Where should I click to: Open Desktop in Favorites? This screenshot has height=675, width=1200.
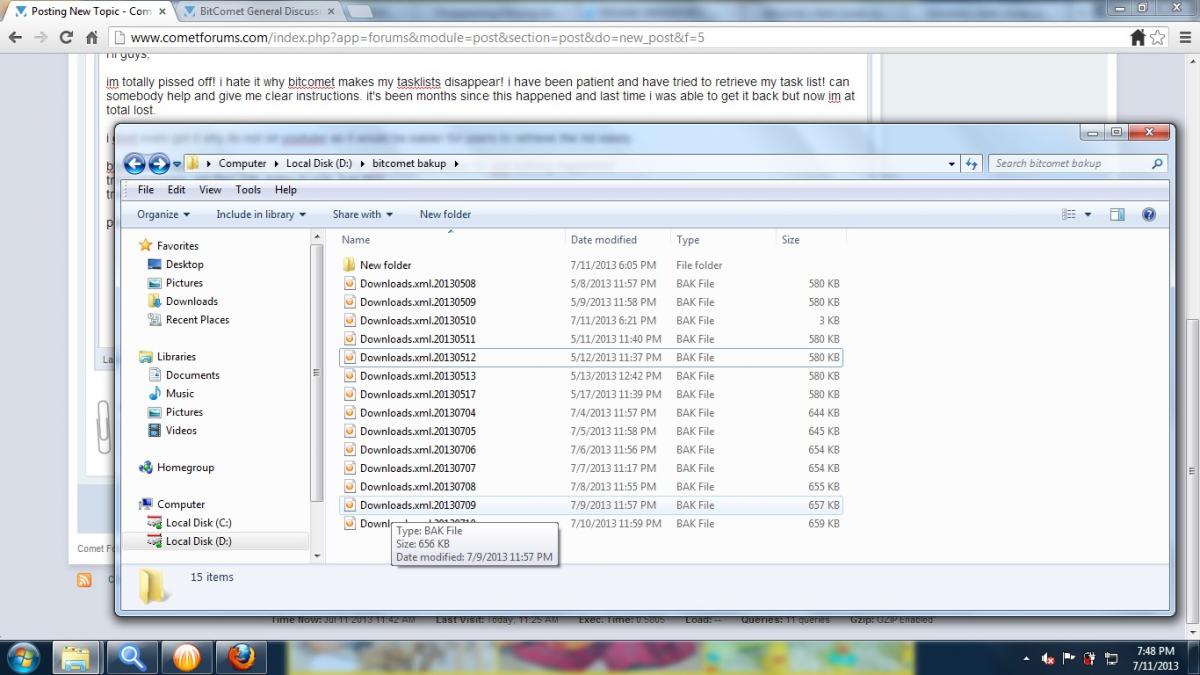(x=184, y=264)
